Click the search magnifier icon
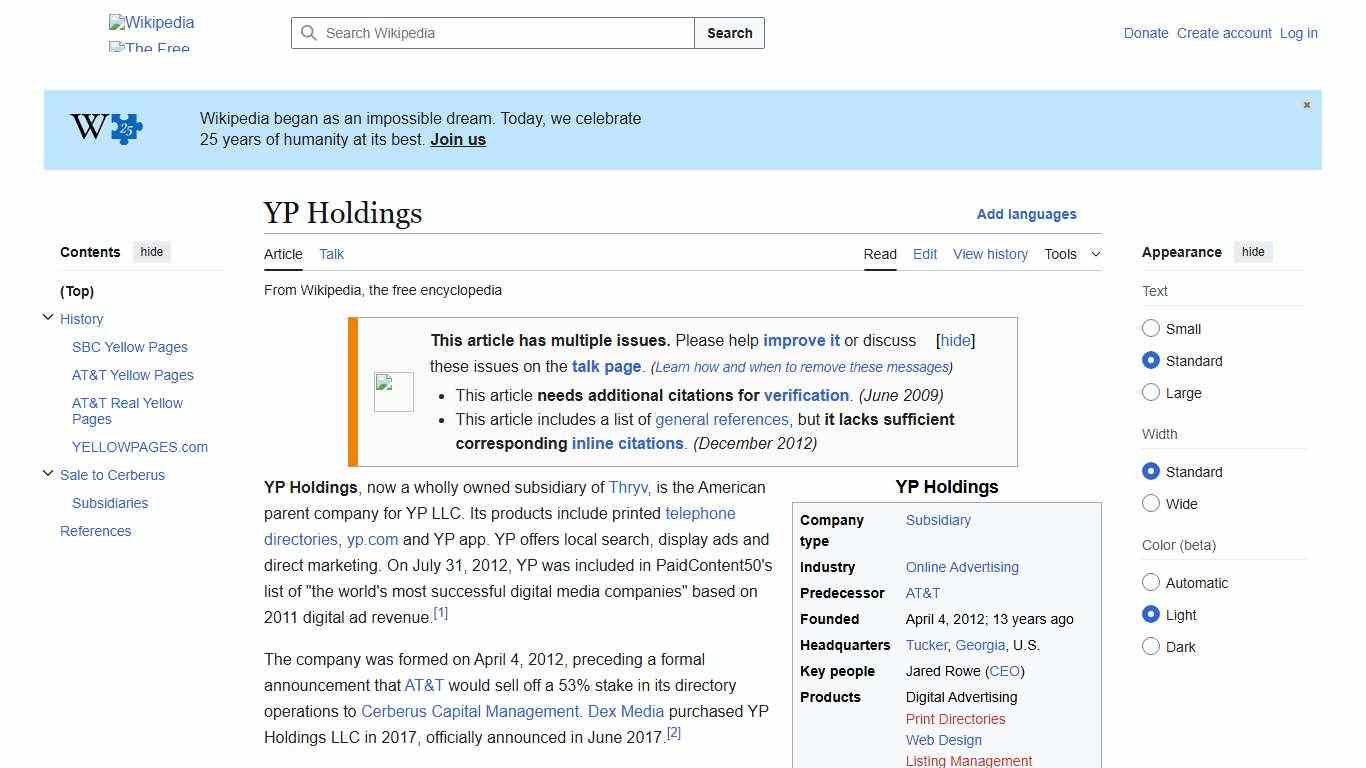This screenshot has width=1366, height=768. click(x=310, y=33)
